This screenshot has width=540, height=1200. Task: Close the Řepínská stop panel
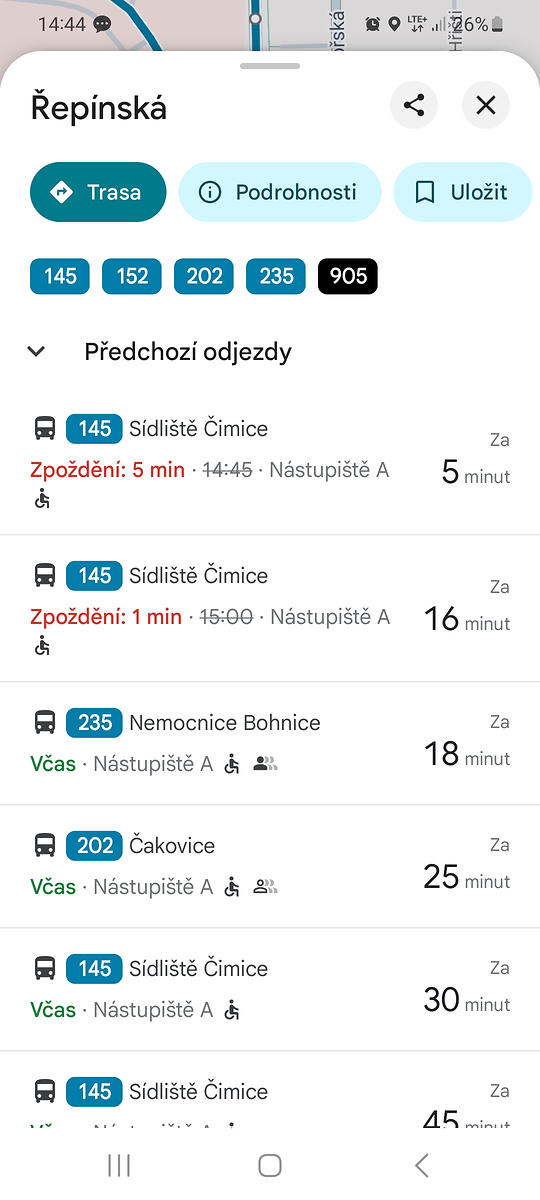tap(486, 105)
